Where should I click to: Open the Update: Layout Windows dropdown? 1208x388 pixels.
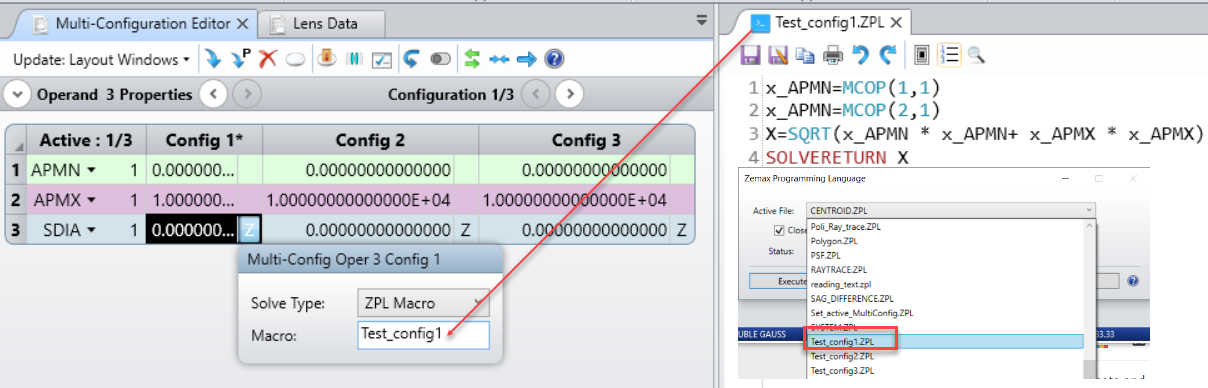(x=102, y=59)
